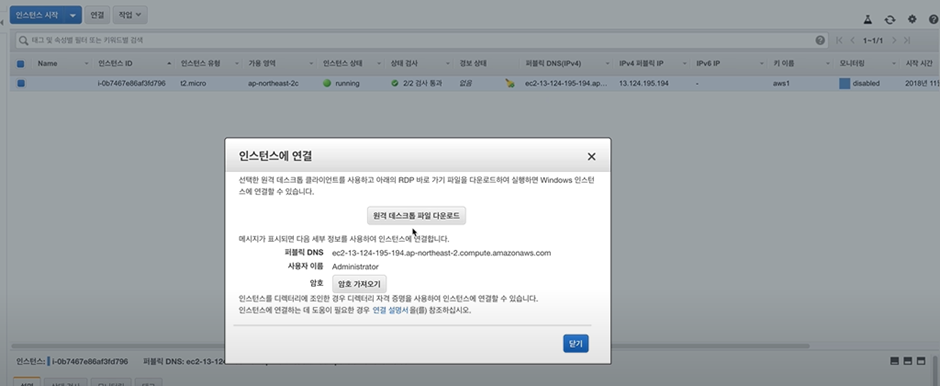This screenshot has width=940, height=386.
Task: Open the IPv4 퍼블릭 IP column arrow
Action: coord(685,64)
